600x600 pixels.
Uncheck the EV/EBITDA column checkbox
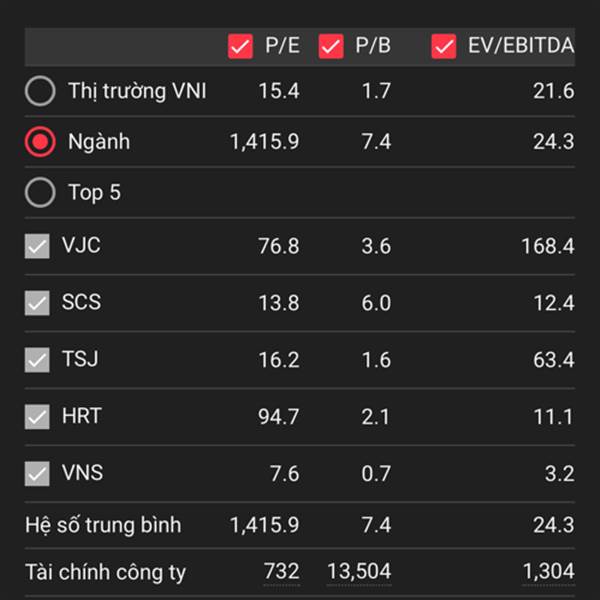[444, 46]
